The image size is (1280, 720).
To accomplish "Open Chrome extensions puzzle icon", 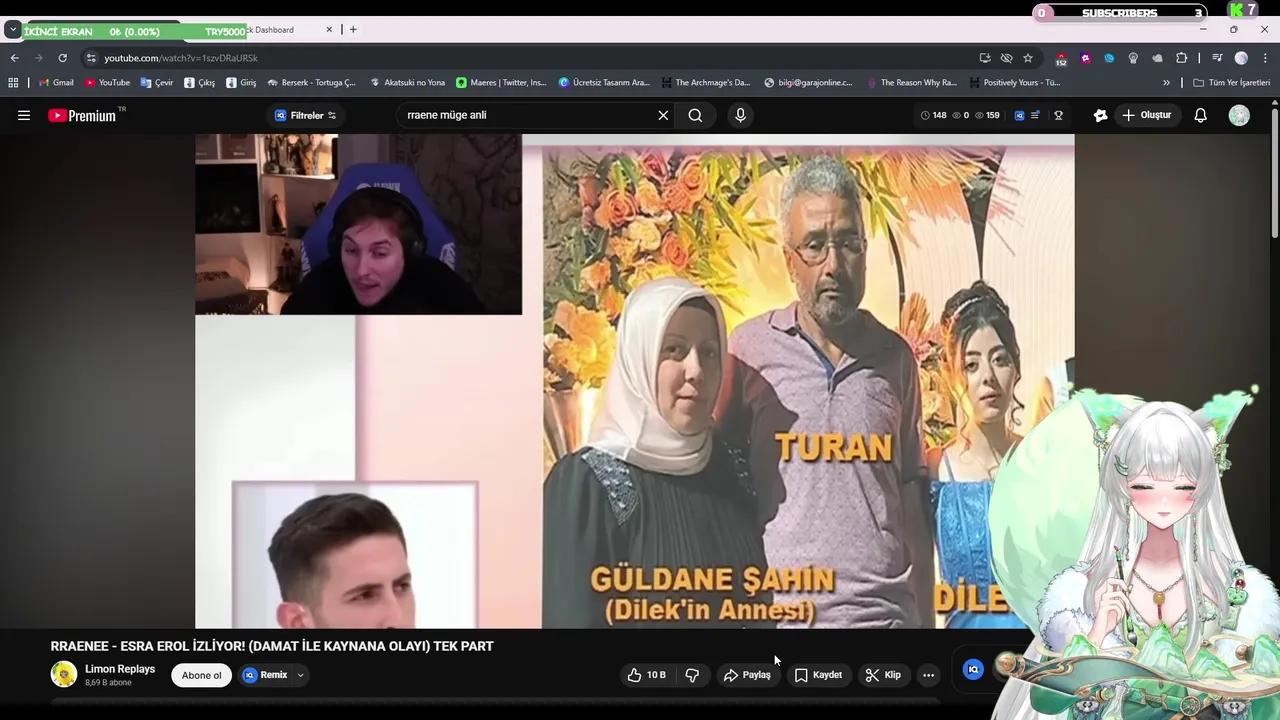I will pos(1181,58).
